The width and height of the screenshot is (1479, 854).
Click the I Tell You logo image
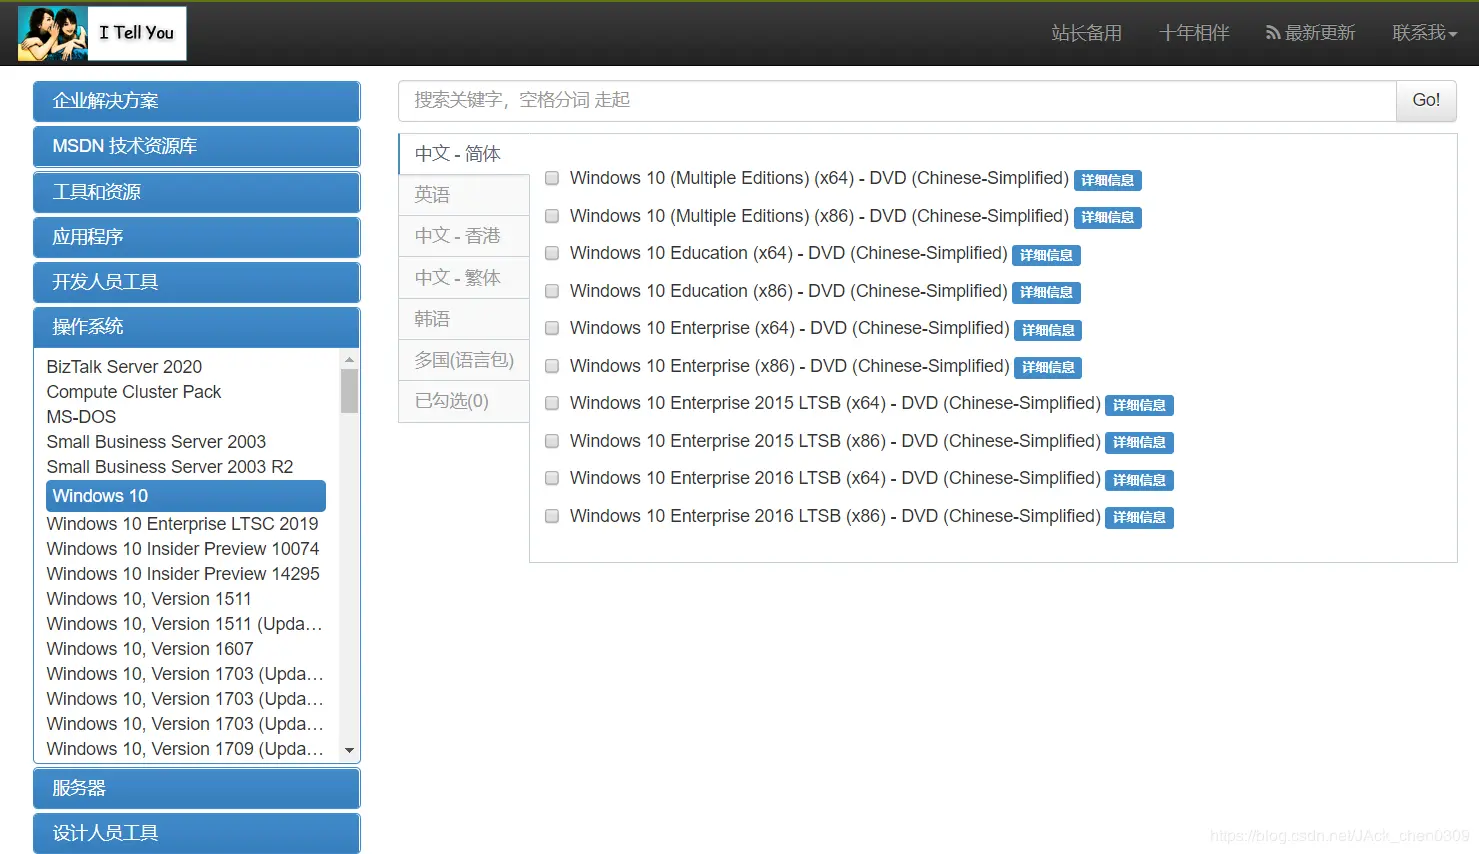click(102, 33)
